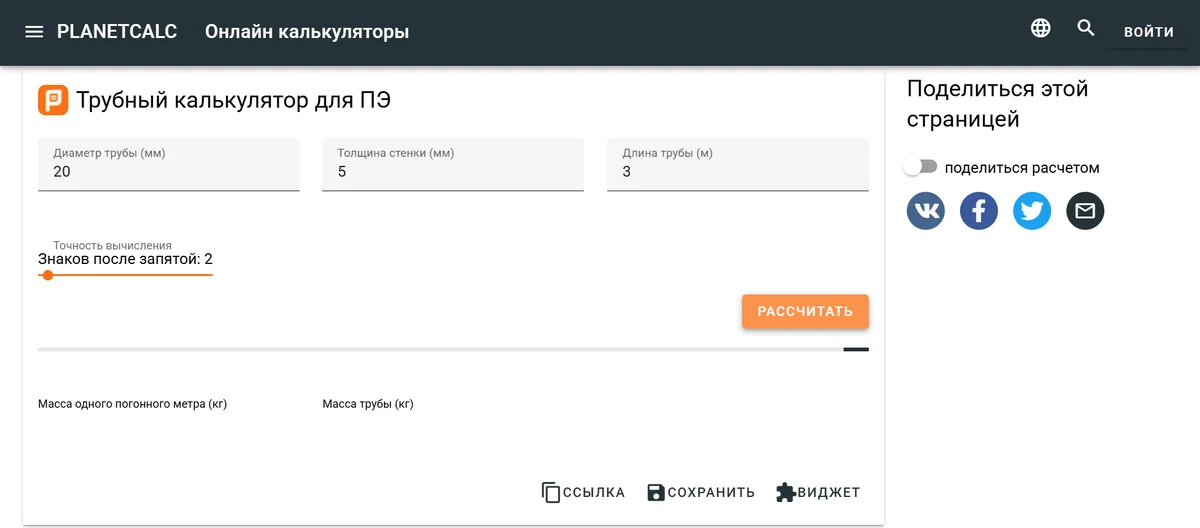Open the hamburger navigation menu
Image resolution: width=1200 pixels, height=528 pixels.
pyautogui.click(x=34, y=32)
